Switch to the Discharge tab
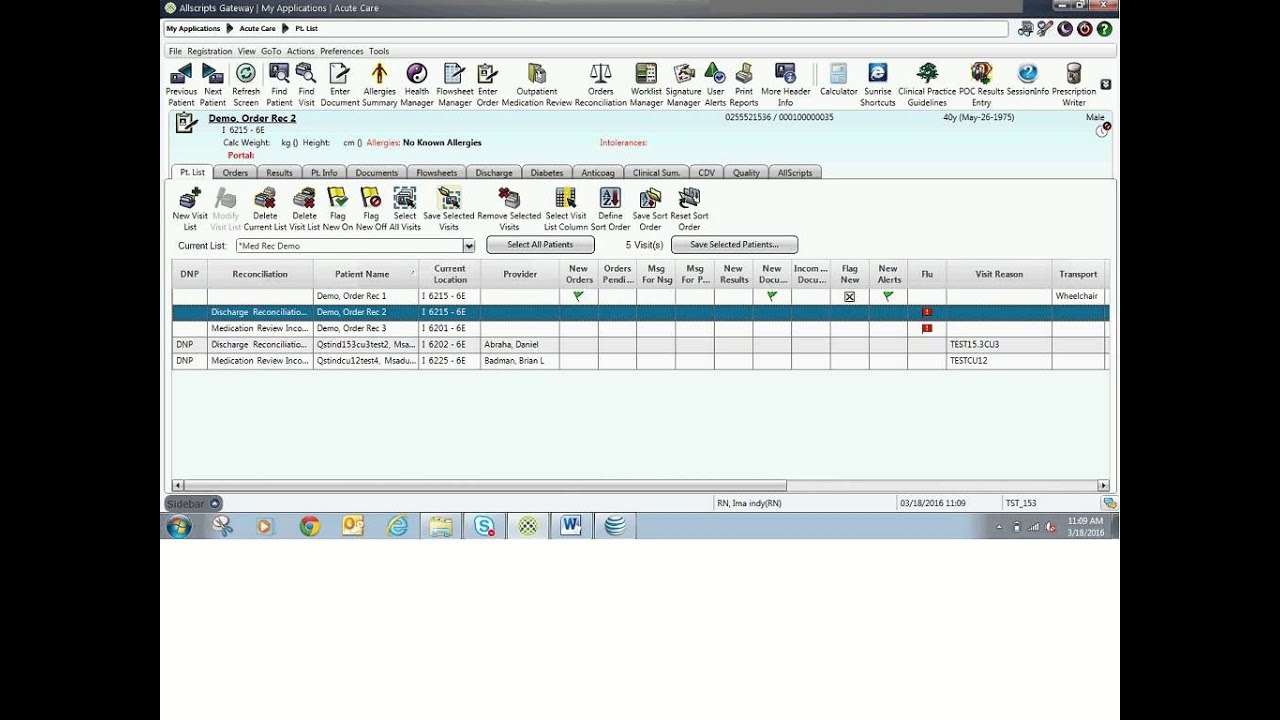This screenshot has width=1280, height=720. click(494, 173)
